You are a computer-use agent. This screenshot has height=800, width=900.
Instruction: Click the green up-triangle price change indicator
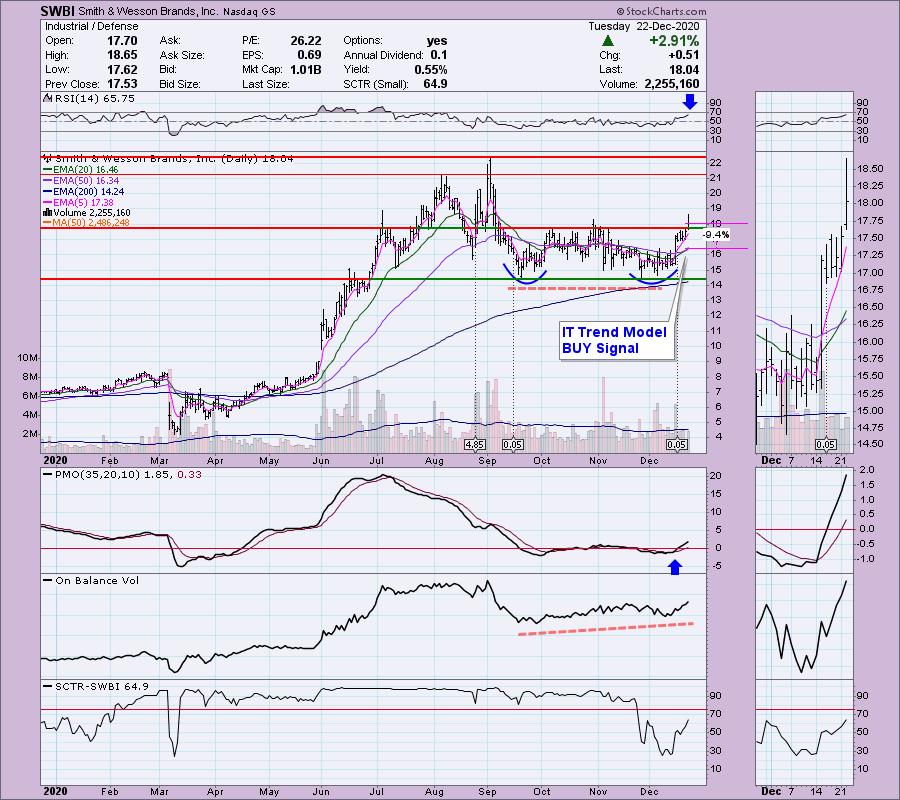[608, 41]
